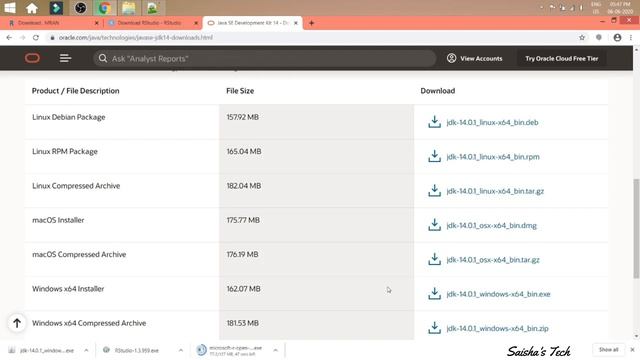This screenshot has width=640, height=360.
Task: Close the Download RStudio tab
Action: pyautogui.click(x=196, y=23)
